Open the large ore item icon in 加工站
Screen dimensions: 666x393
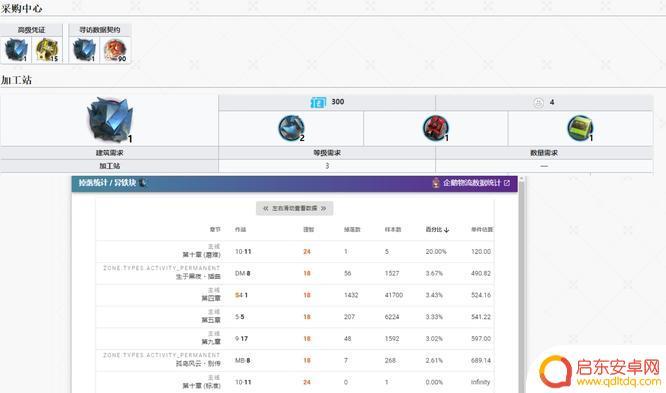[x=110, y=120]
